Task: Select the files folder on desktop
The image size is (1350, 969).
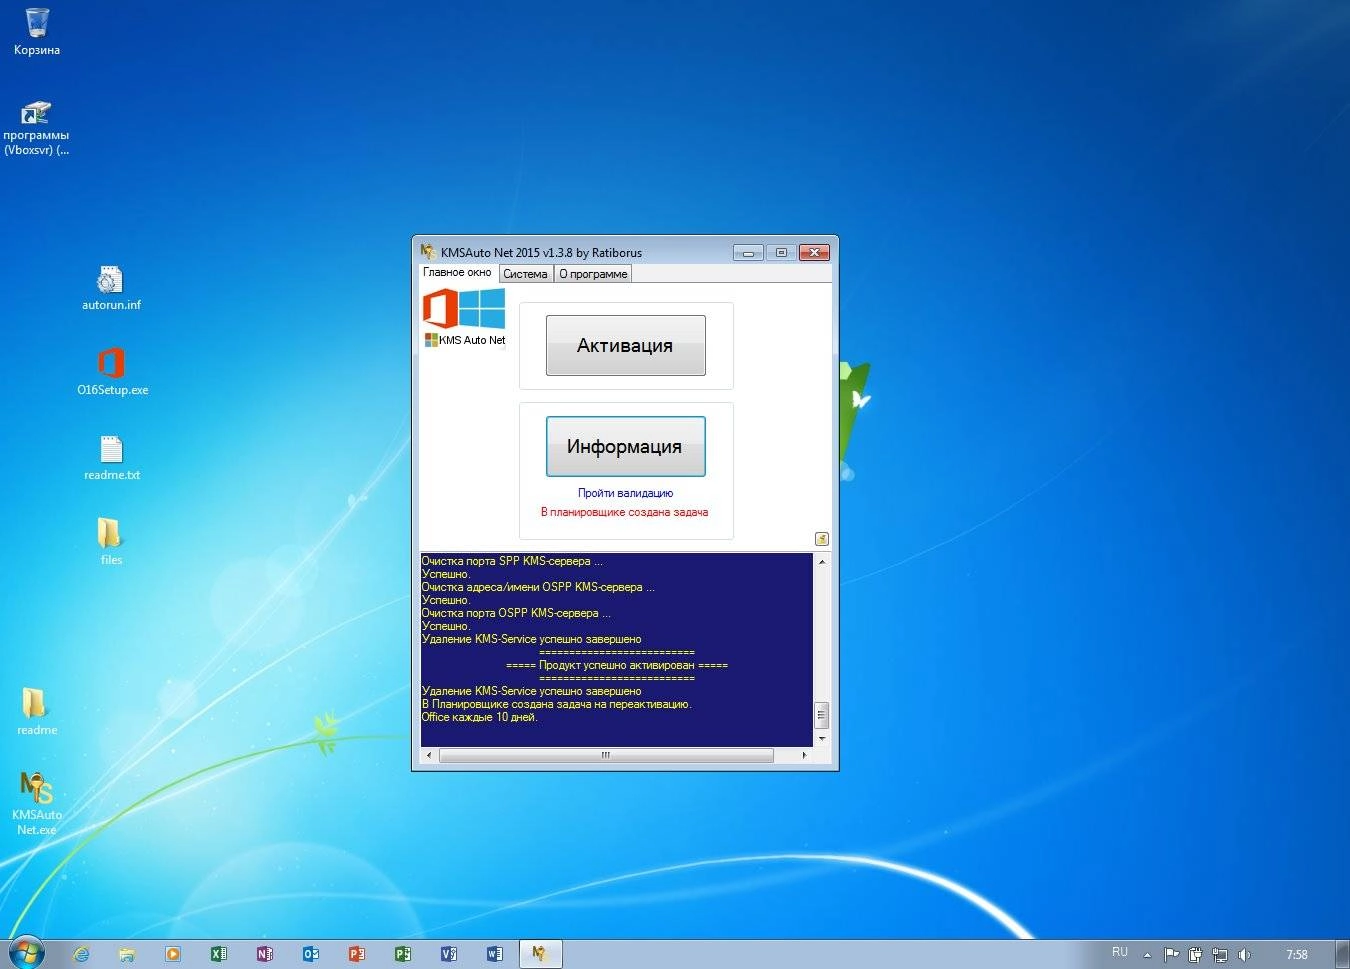Action: (x=111, y=541)
